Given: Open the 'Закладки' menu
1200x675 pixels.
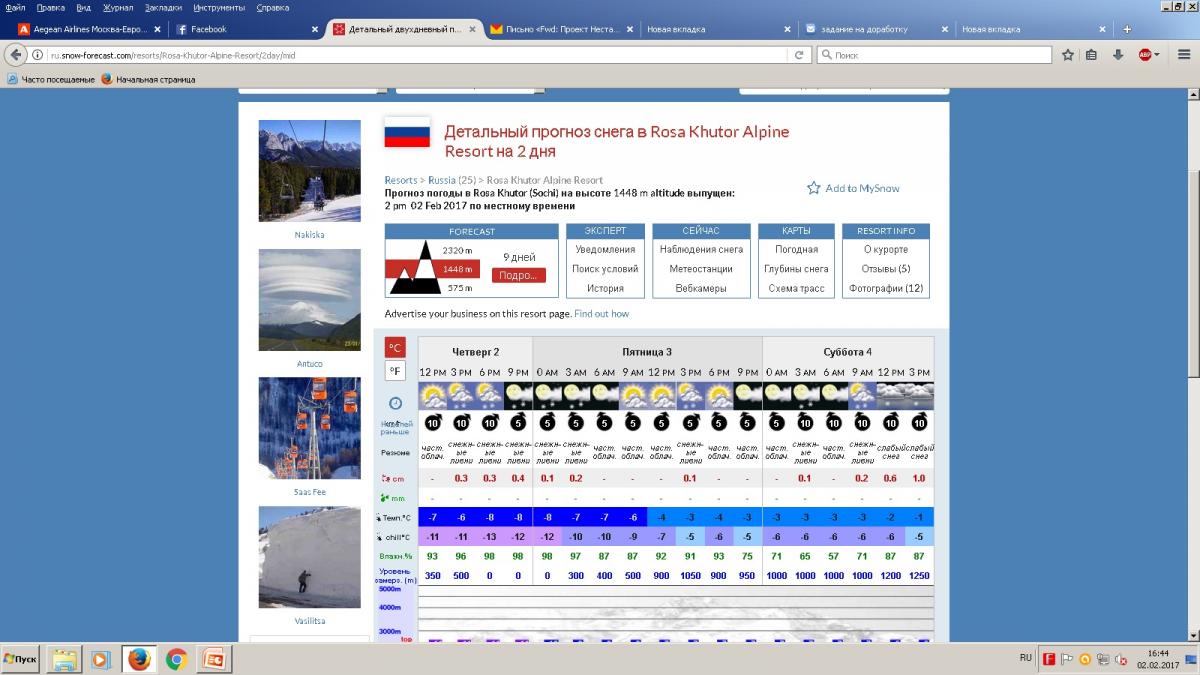Looking at the screenshot, I should 162,7.
